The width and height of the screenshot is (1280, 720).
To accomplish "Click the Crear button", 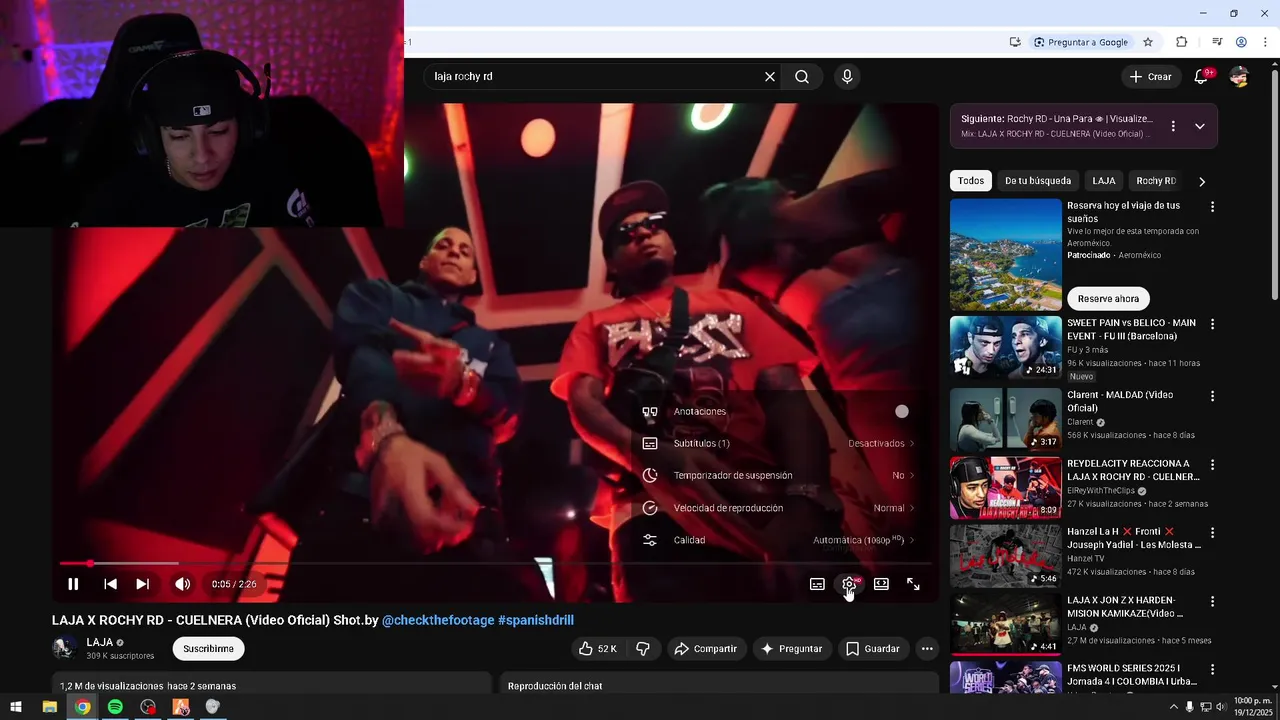I will pos(1150,77).
